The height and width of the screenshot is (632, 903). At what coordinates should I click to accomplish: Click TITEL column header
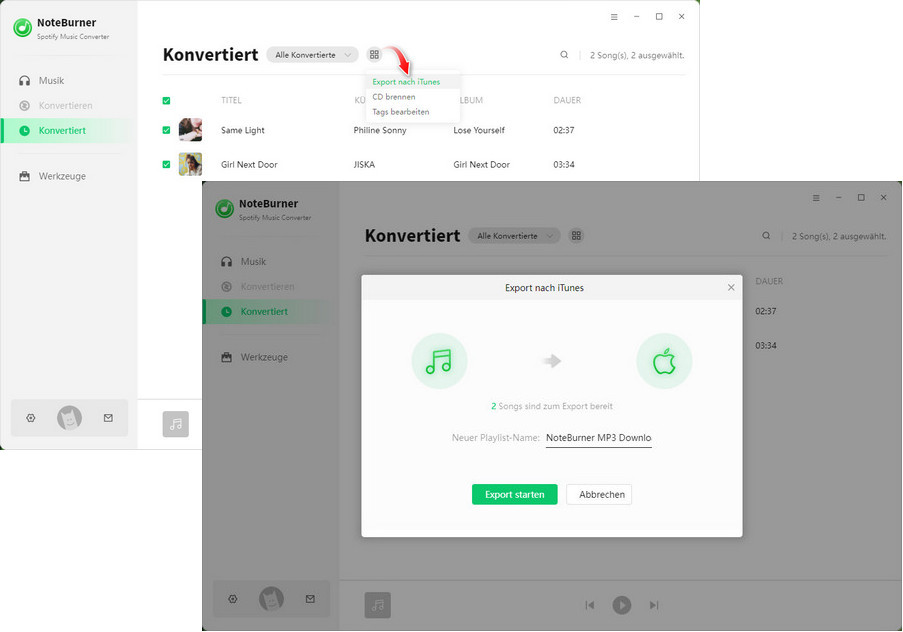point(232,100)
